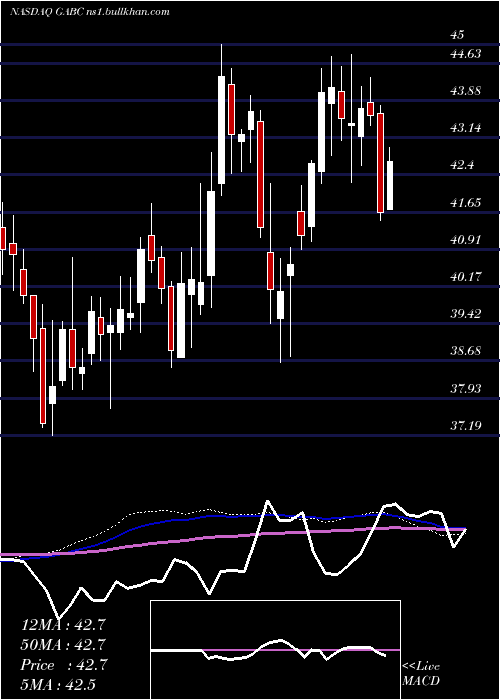Click the 50MA : 42.7 readout

[63, 645]
